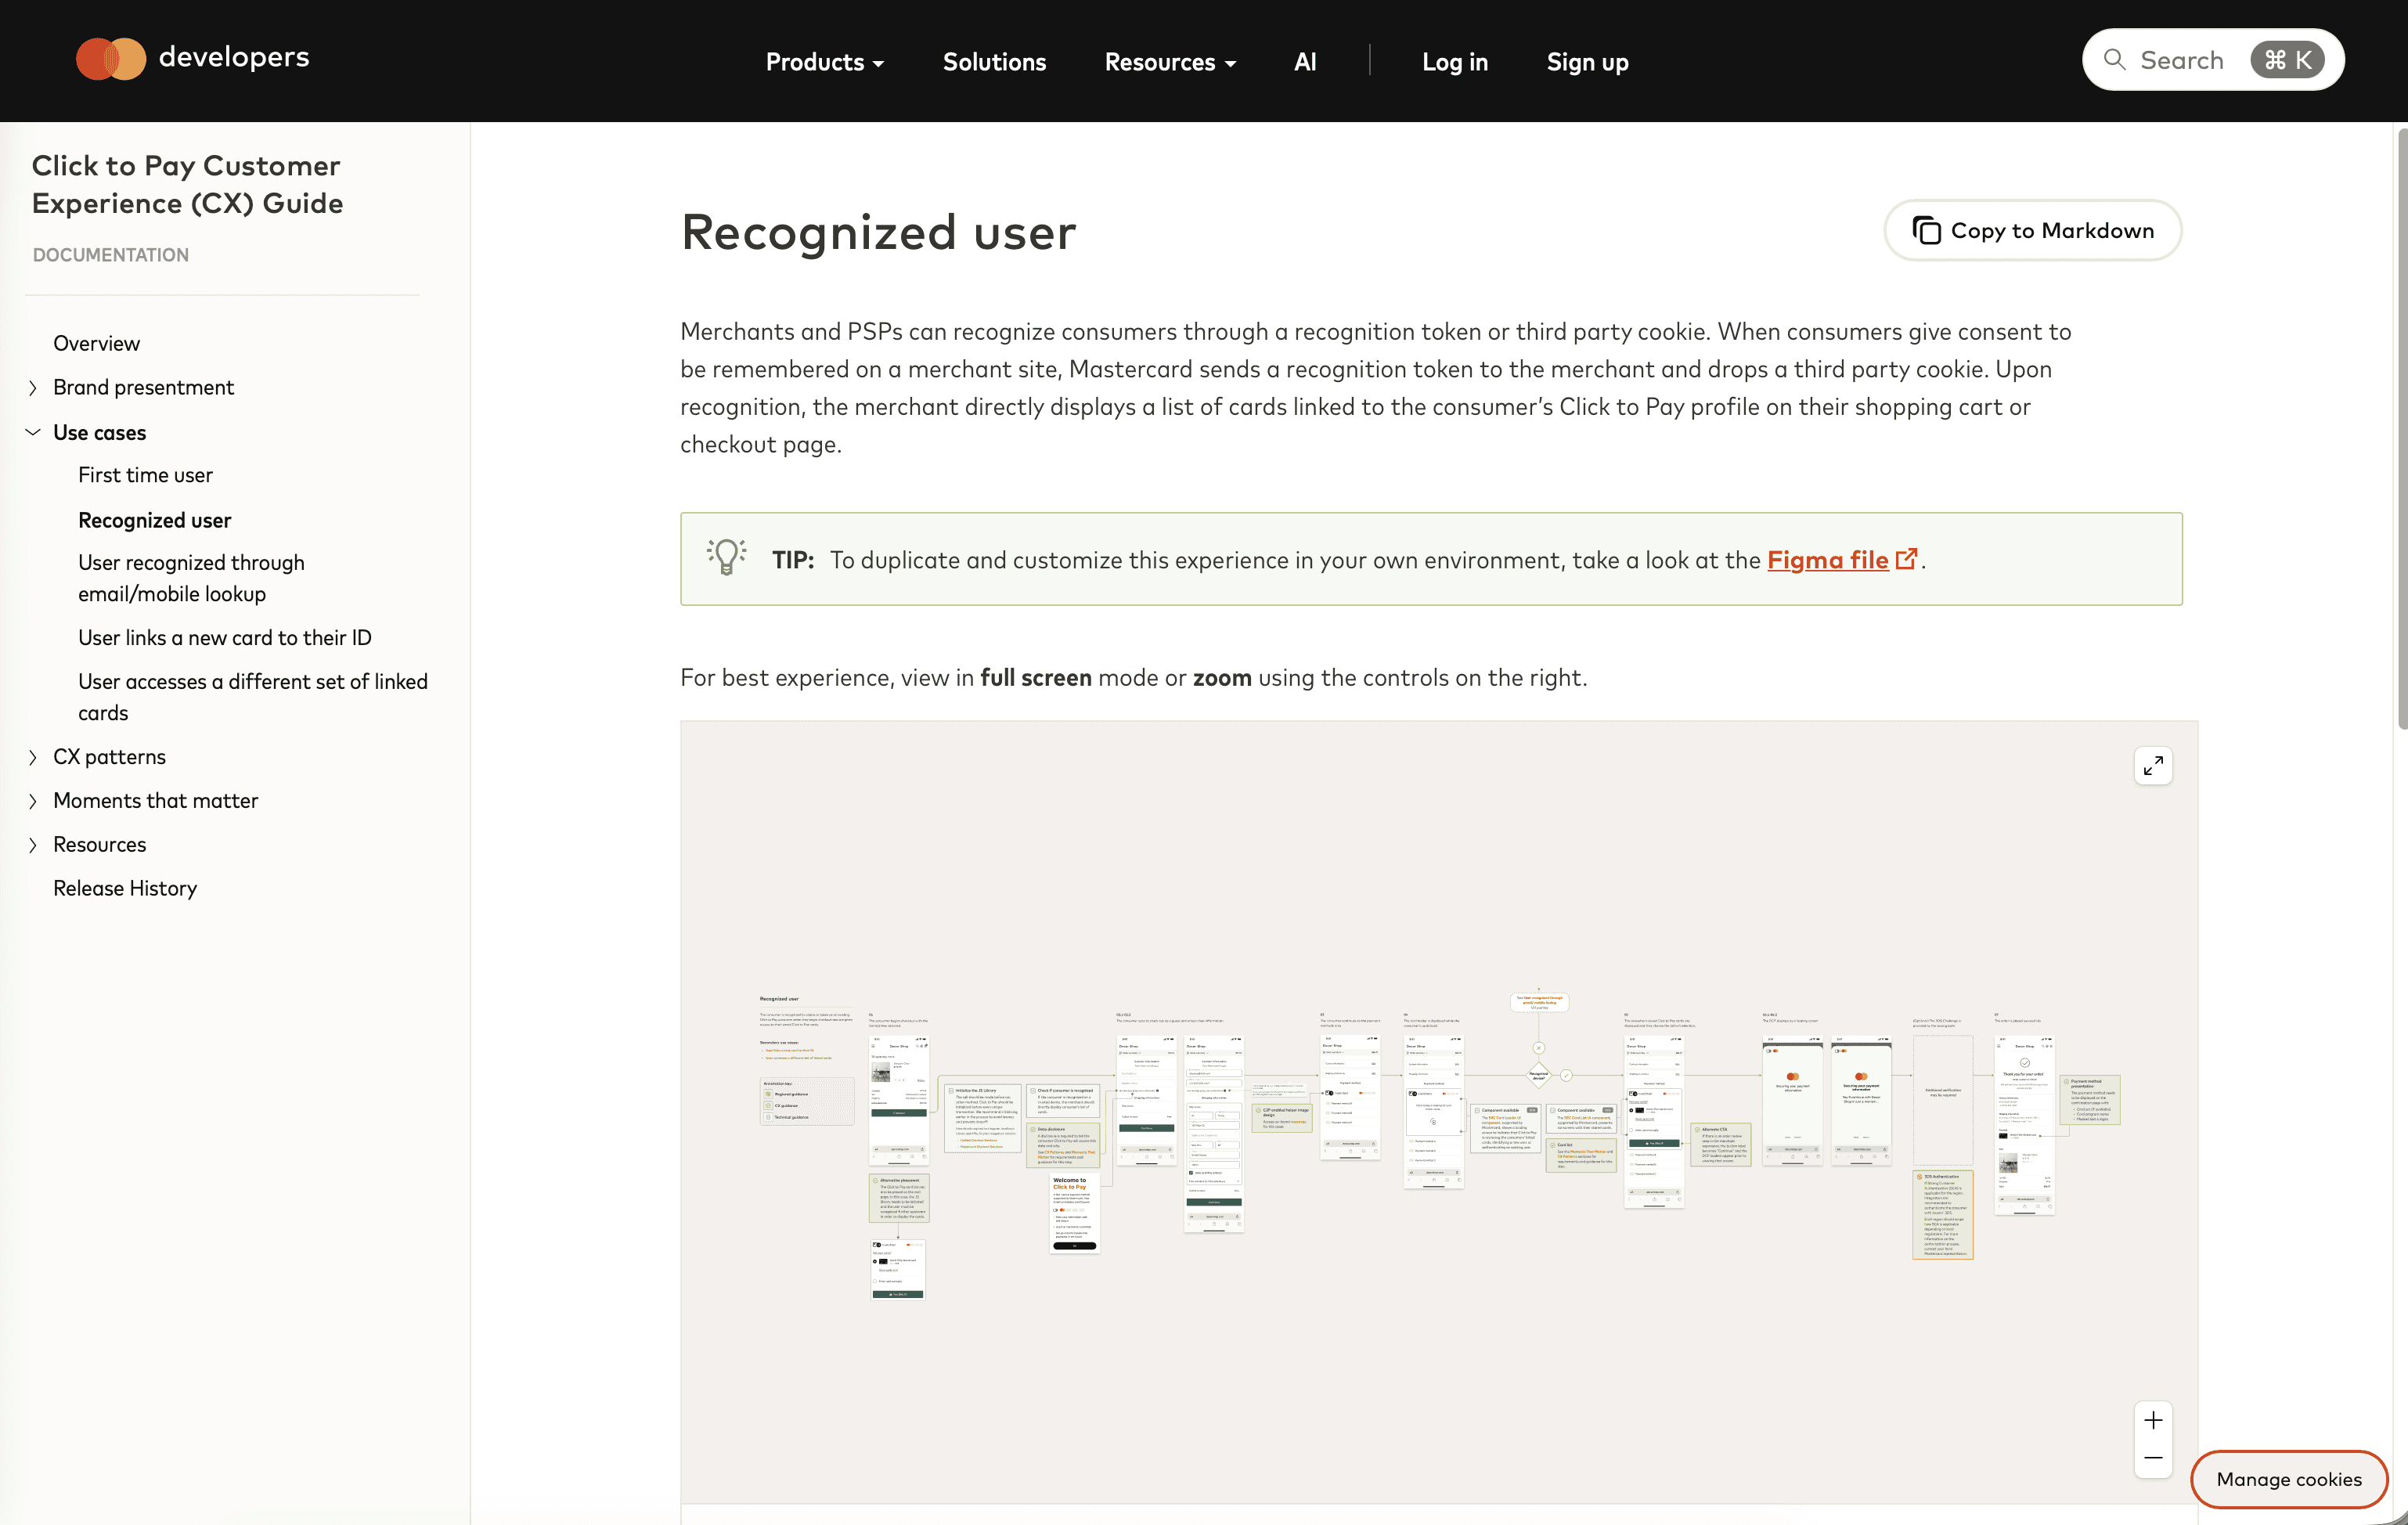Viewport: 2408px width, 1525px height.
Task: Select First time user in sidebar
Action: [x=145, y=475]
